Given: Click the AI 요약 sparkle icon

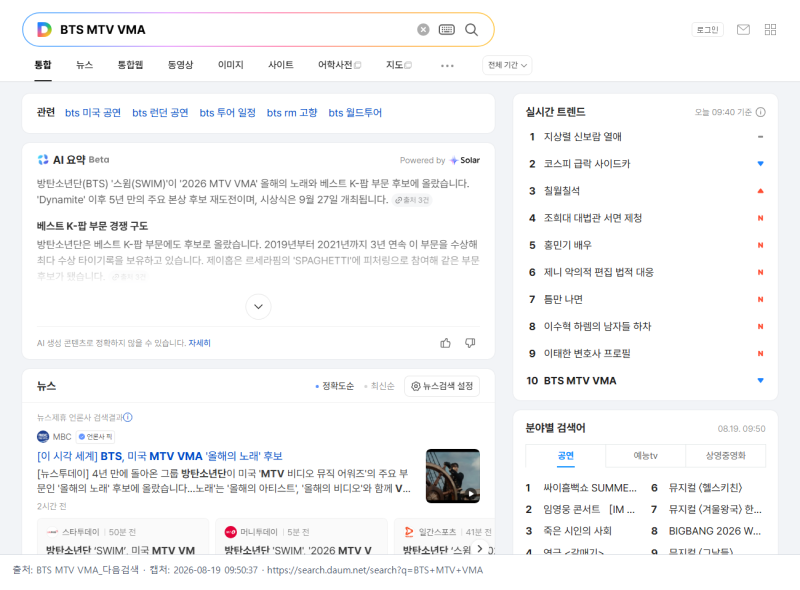Looking at the screenshot, I should pos(43,160).
